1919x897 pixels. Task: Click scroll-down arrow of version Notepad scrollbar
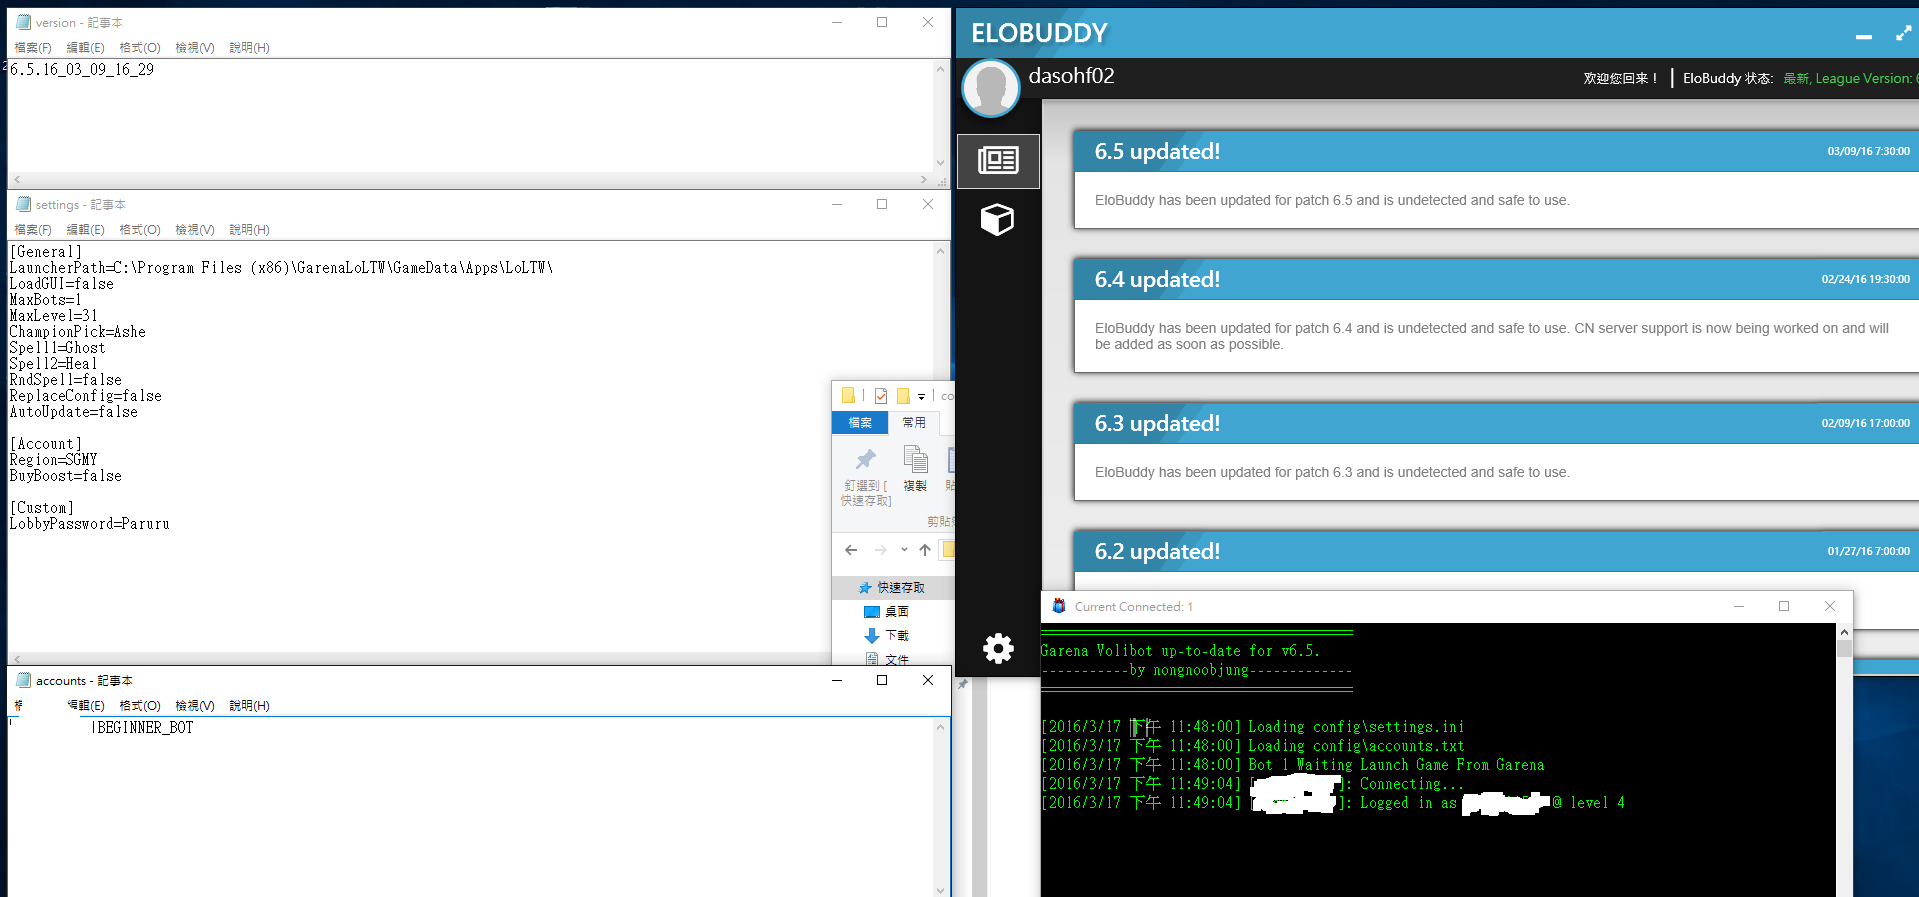(x=940, y=163)
